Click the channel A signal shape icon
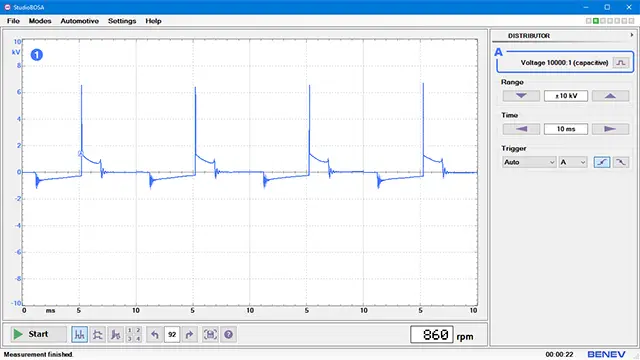640x360 pixels. click(621, 62)
